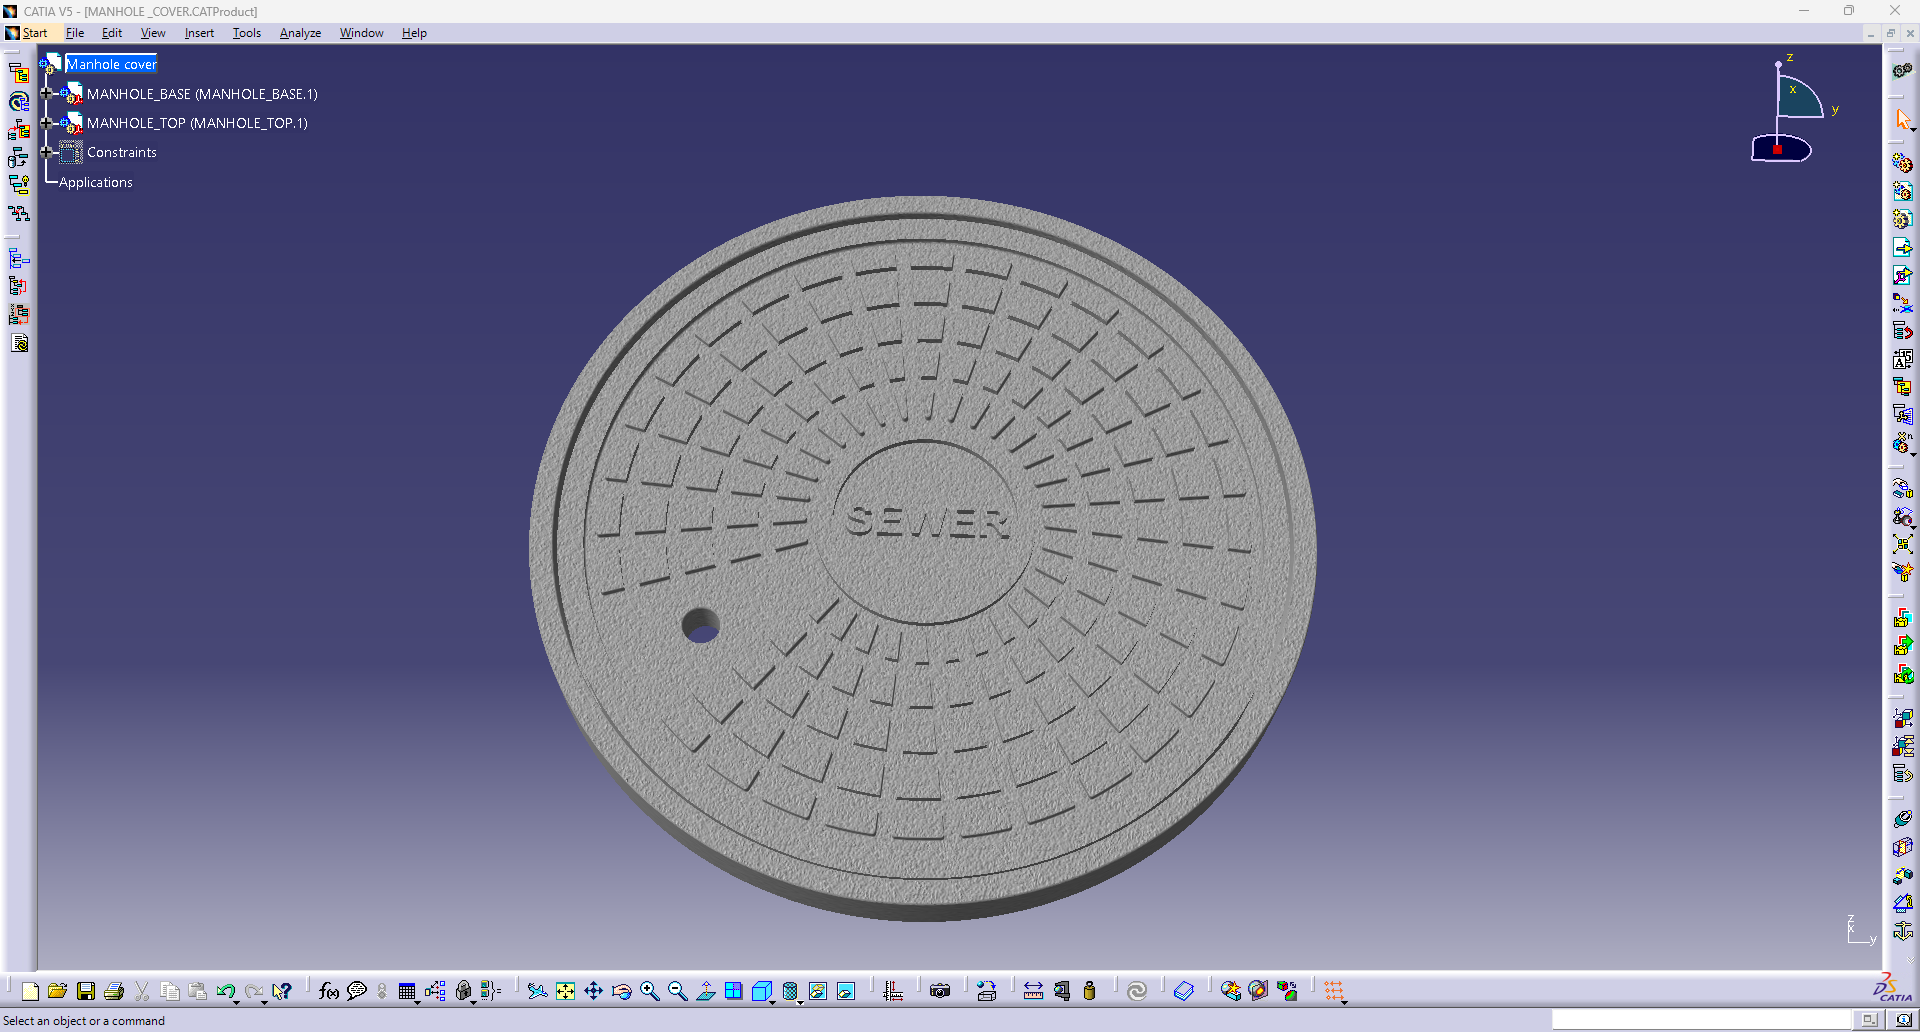The width and height of the screenshot is (1920, 1032).
Task: Click the Select arrow icon on right toolbar
Action: (x=1902, y=119)
